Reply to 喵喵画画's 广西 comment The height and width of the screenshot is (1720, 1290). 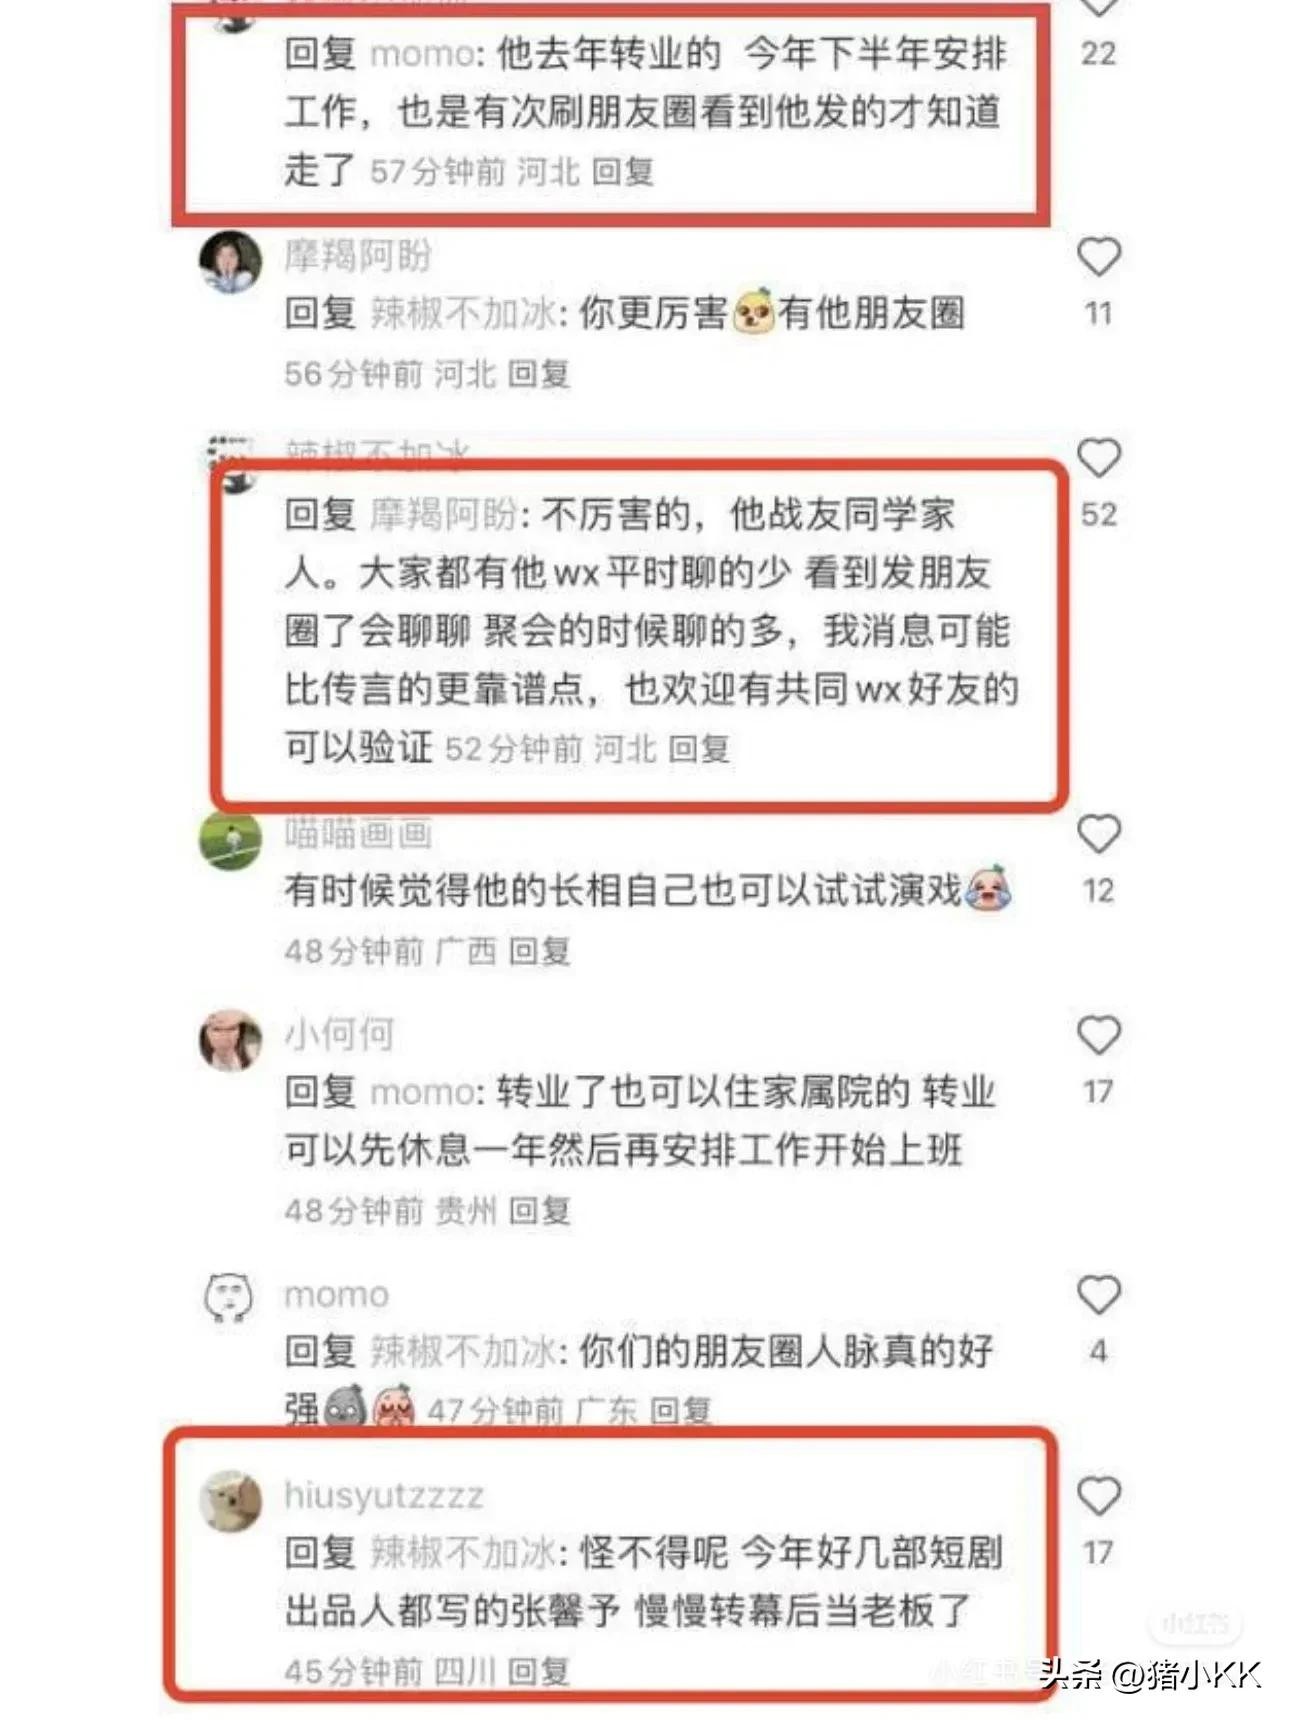click(x=539, y=950)
